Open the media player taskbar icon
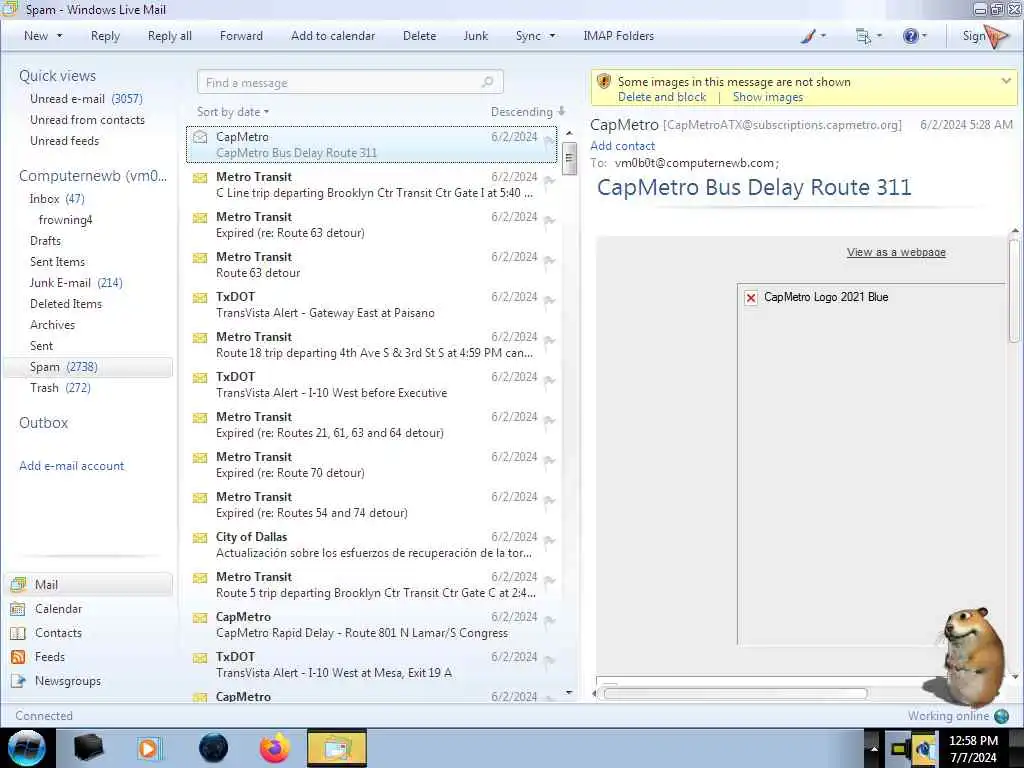 148,748
